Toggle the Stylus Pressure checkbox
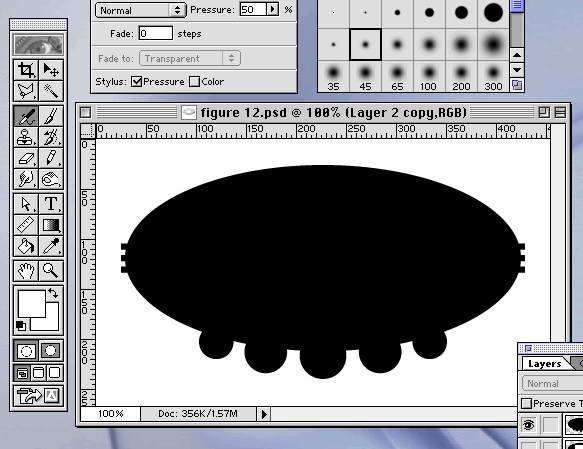The image size is (583, 449). (x=136, y=81)
